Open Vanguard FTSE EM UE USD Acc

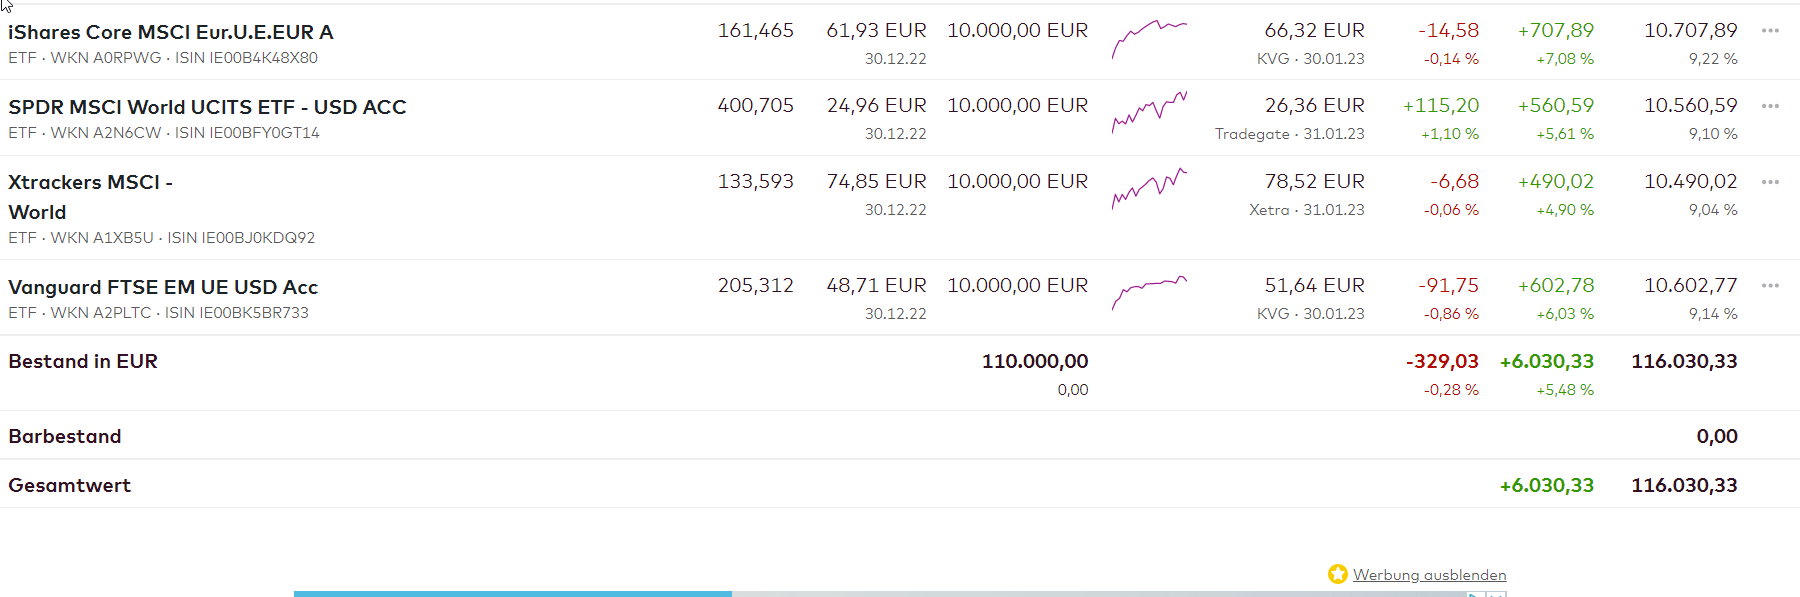coord(163,287)
